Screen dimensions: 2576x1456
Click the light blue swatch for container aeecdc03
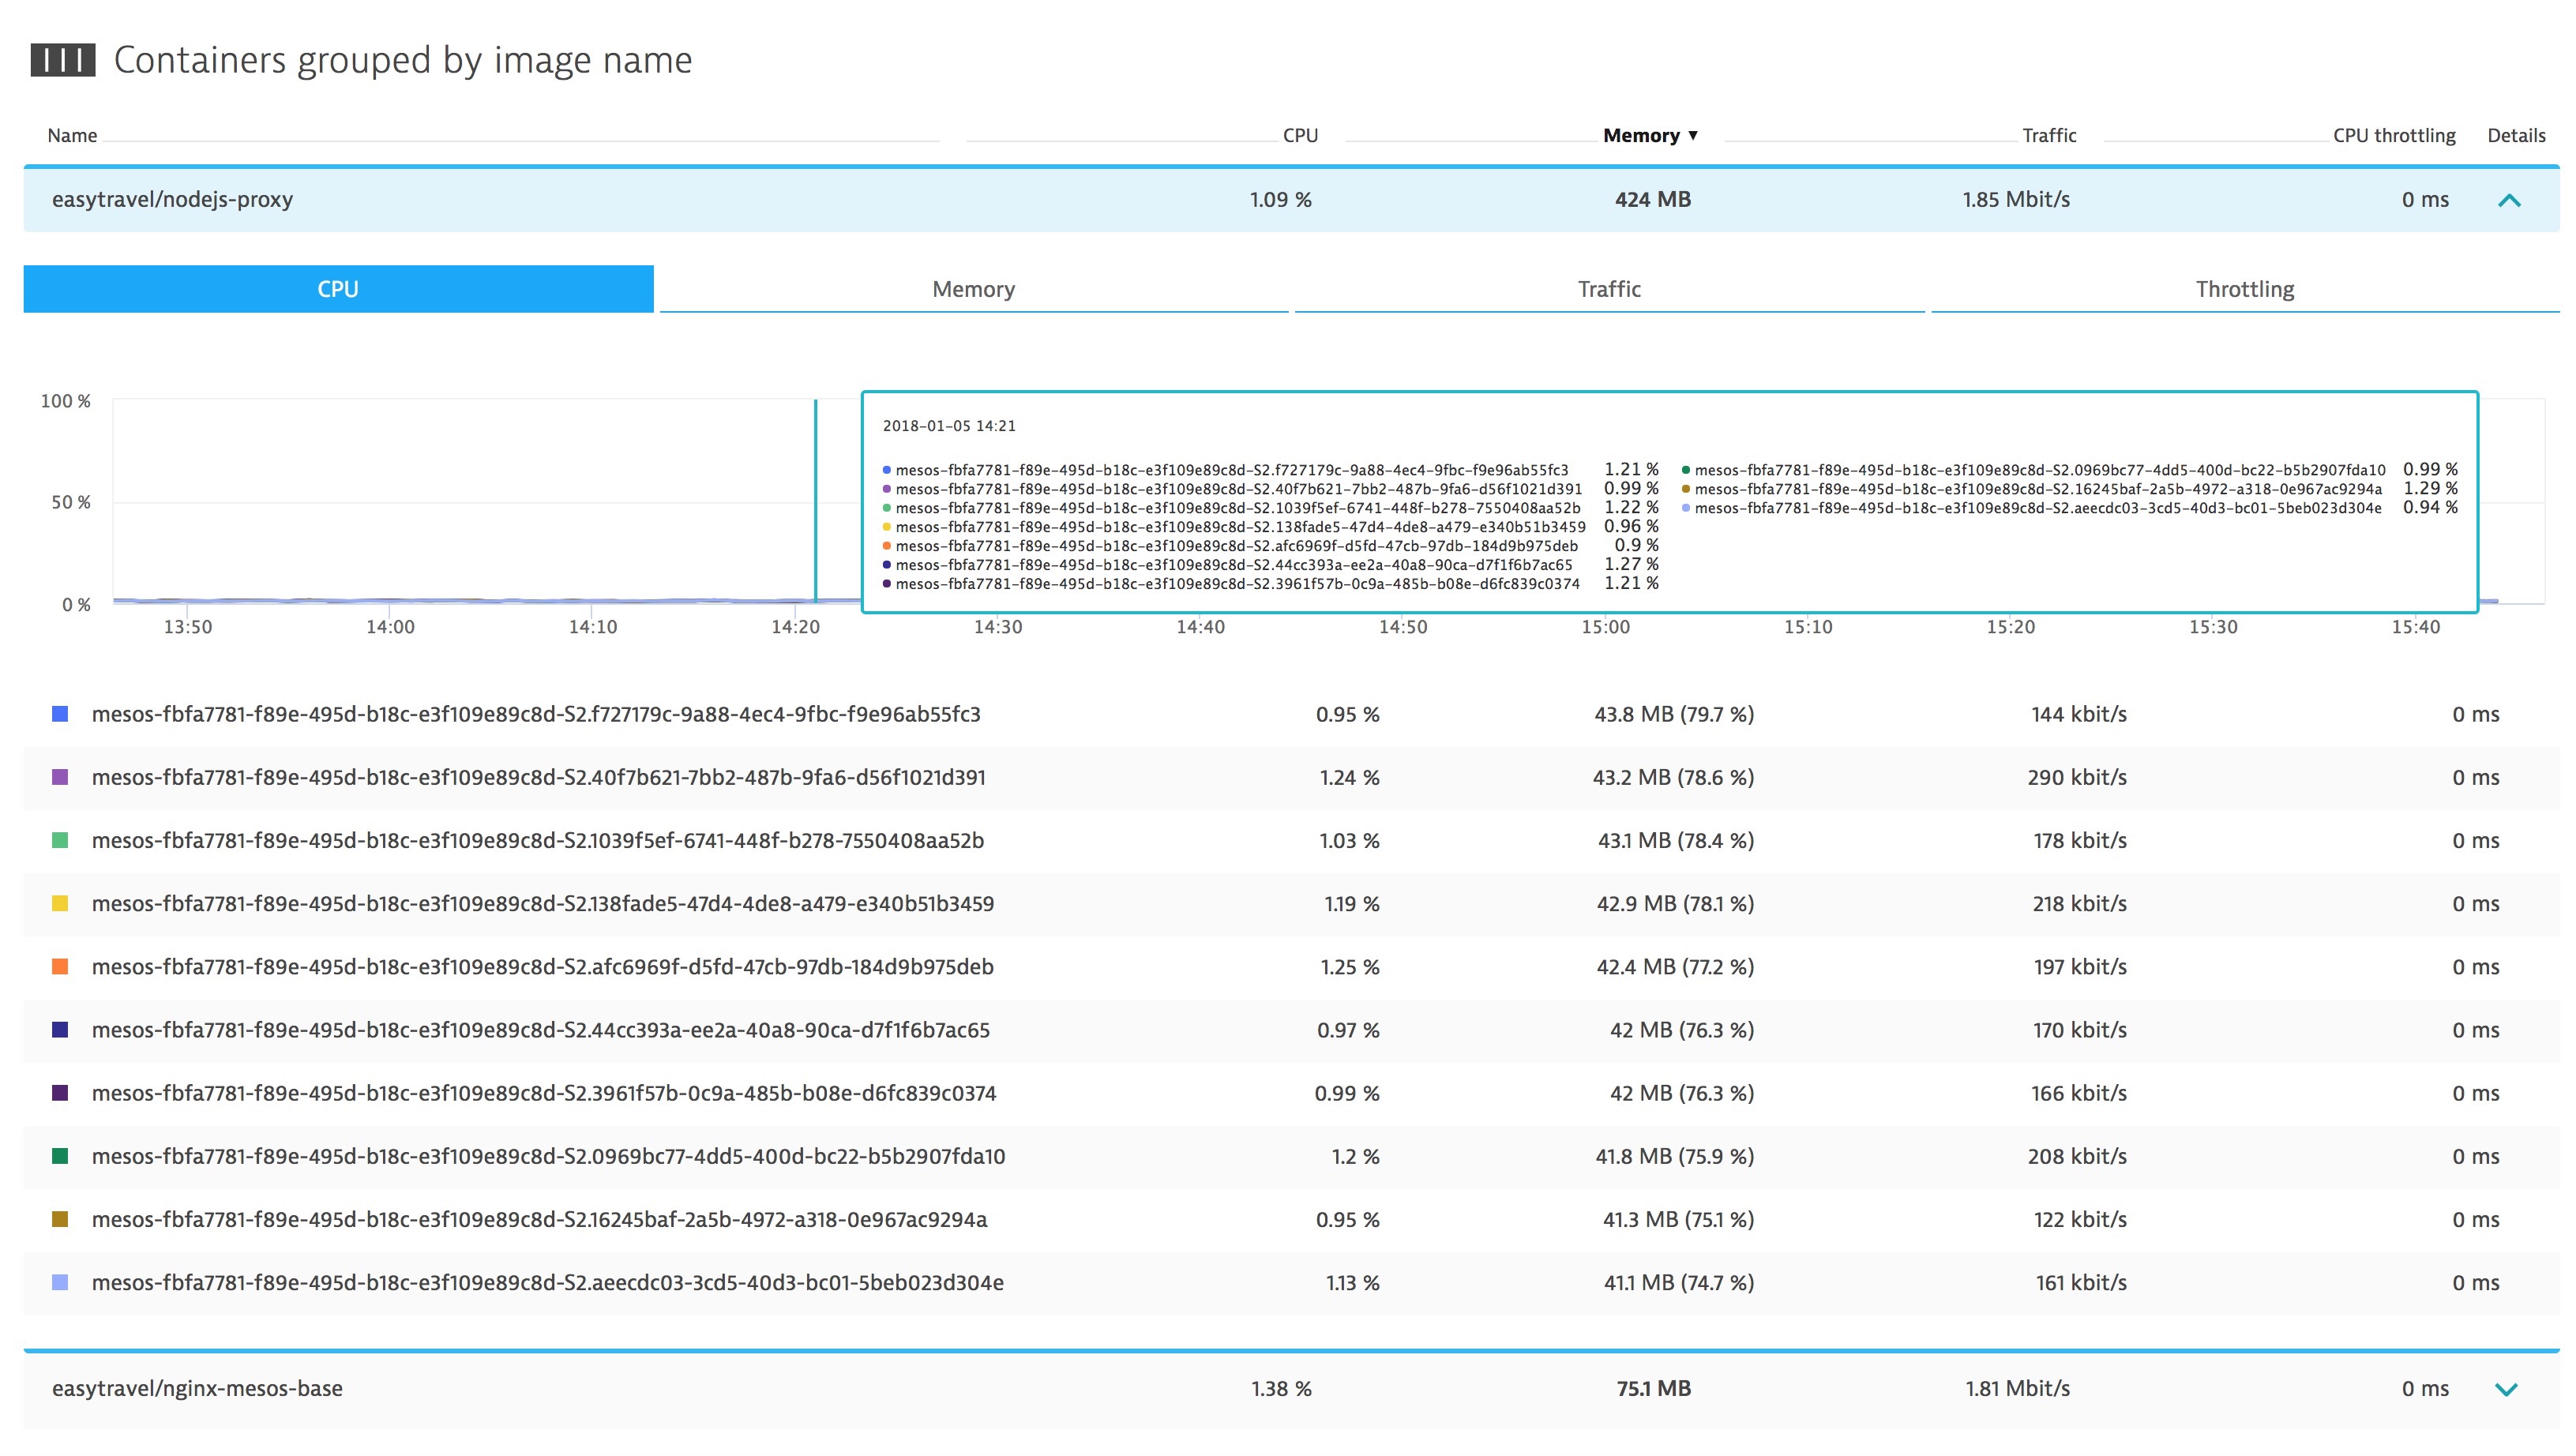60,1282
